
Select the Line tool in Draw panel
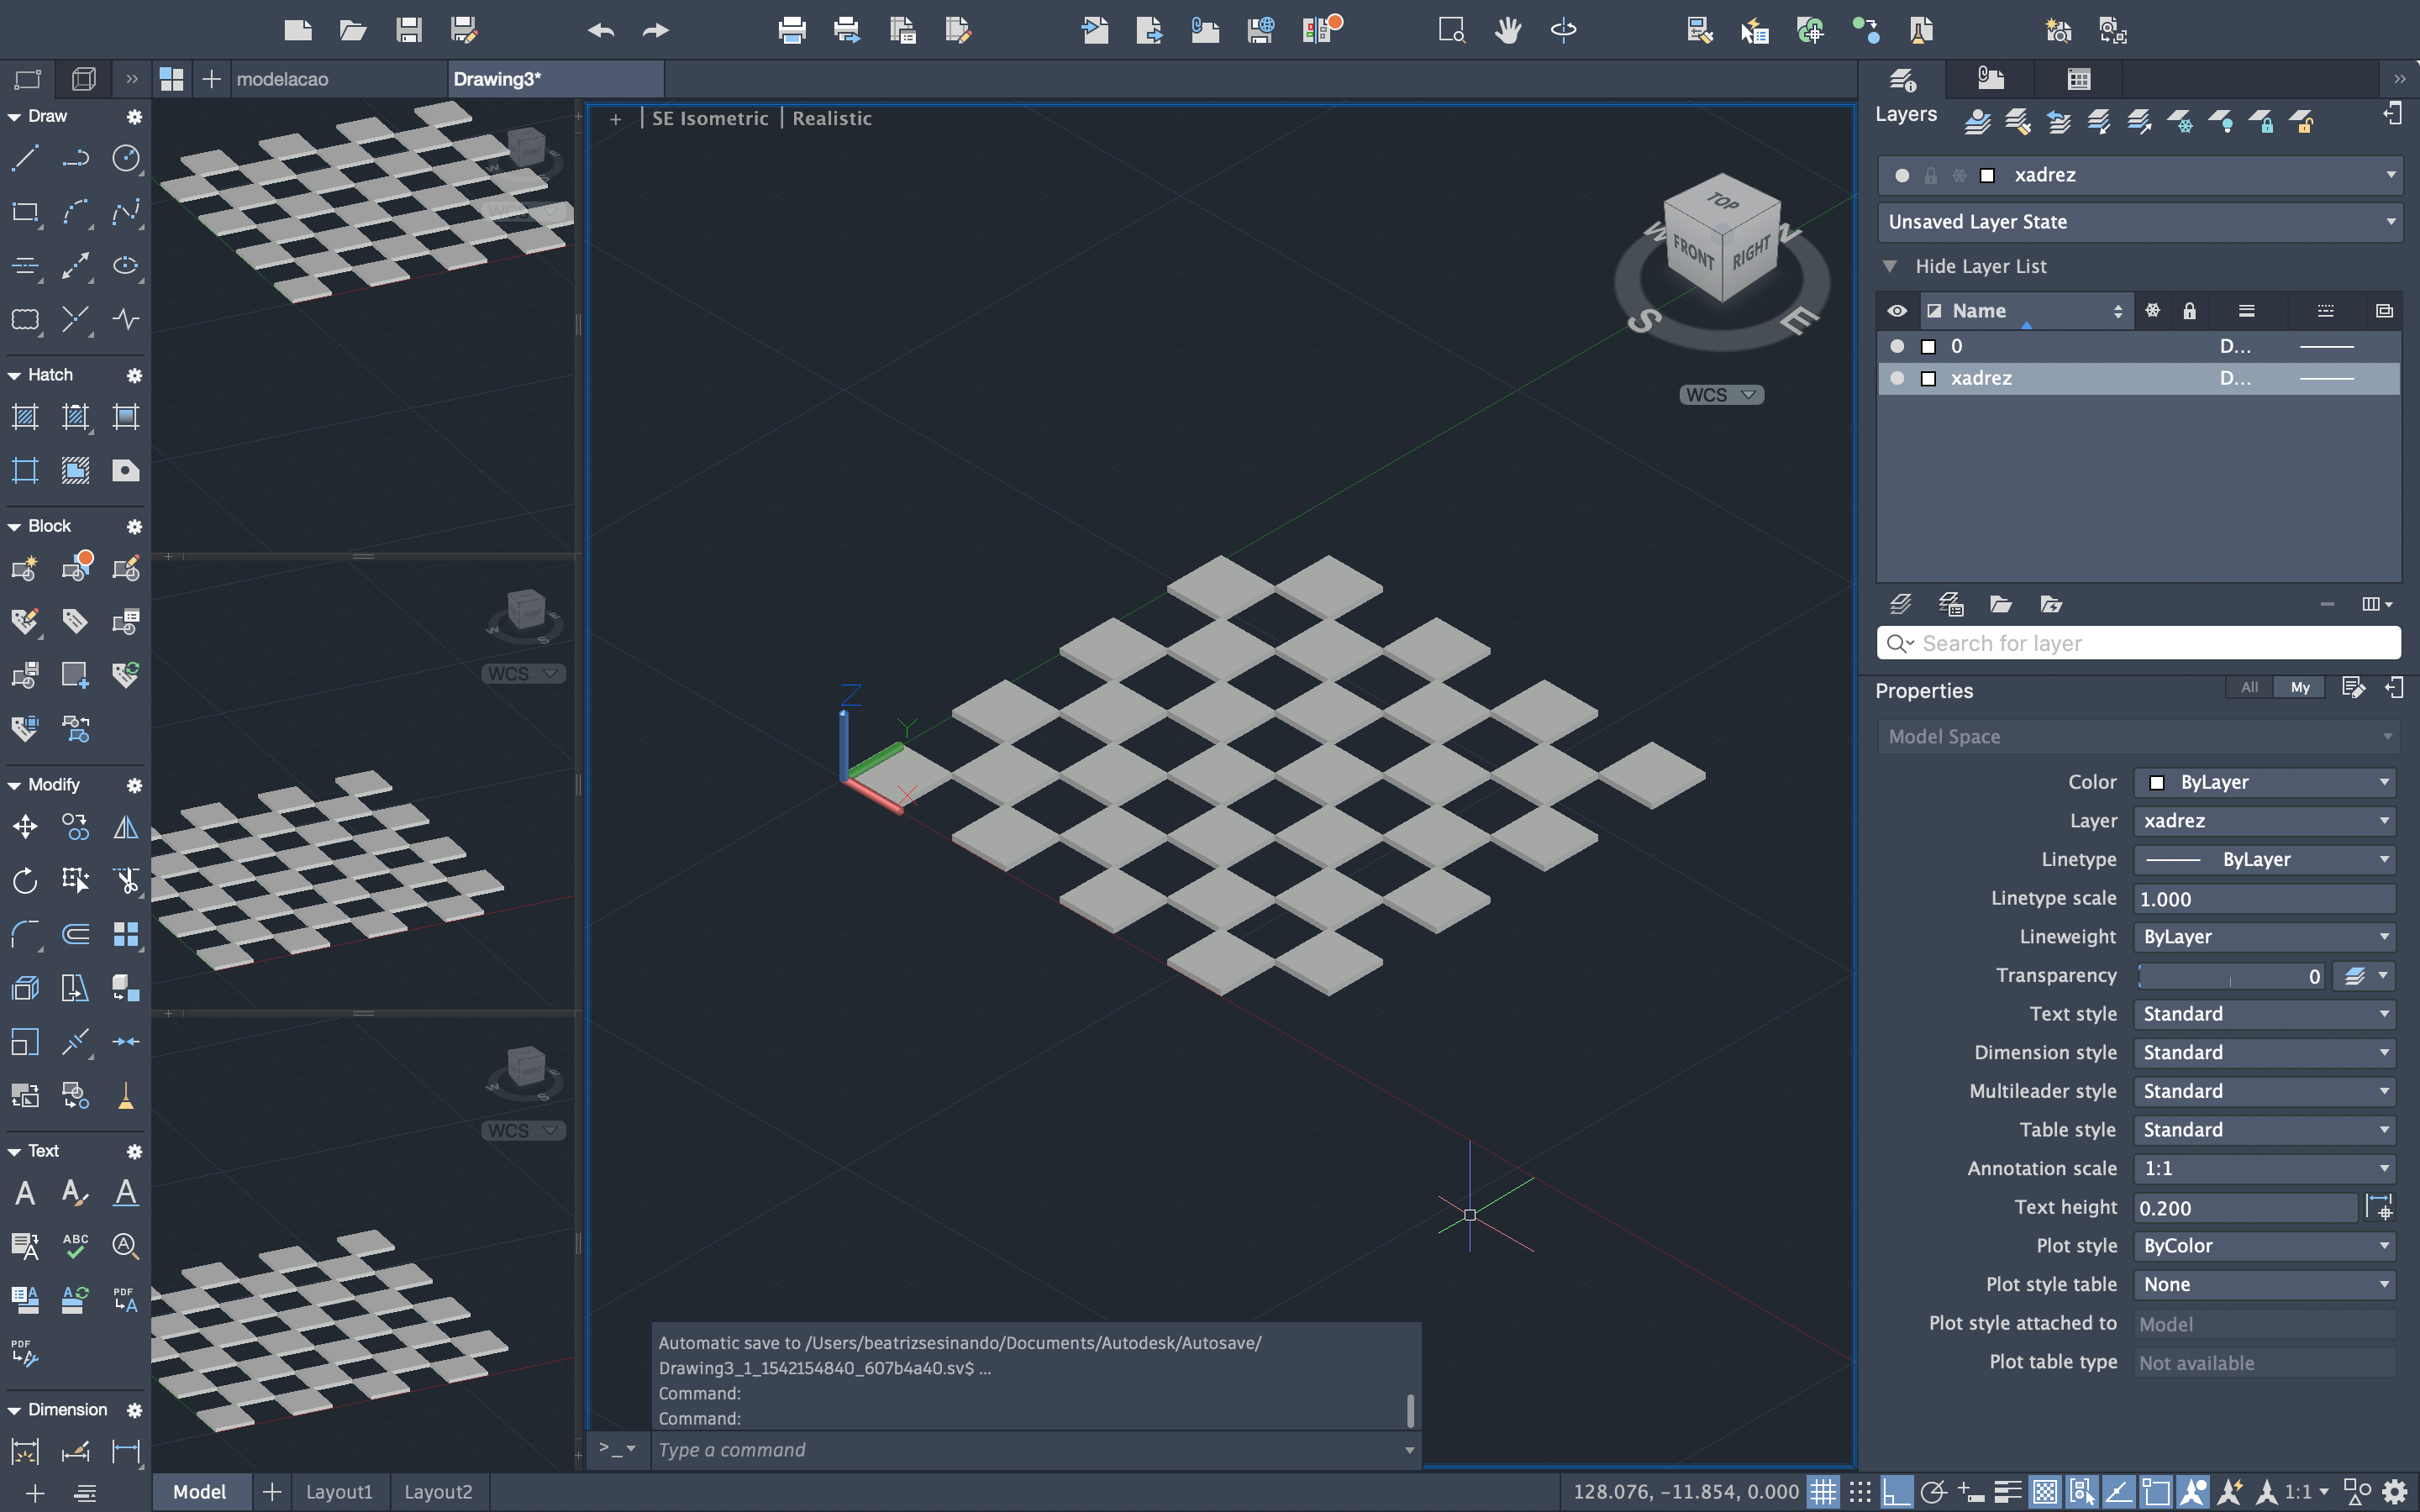[x=25, y=158]
